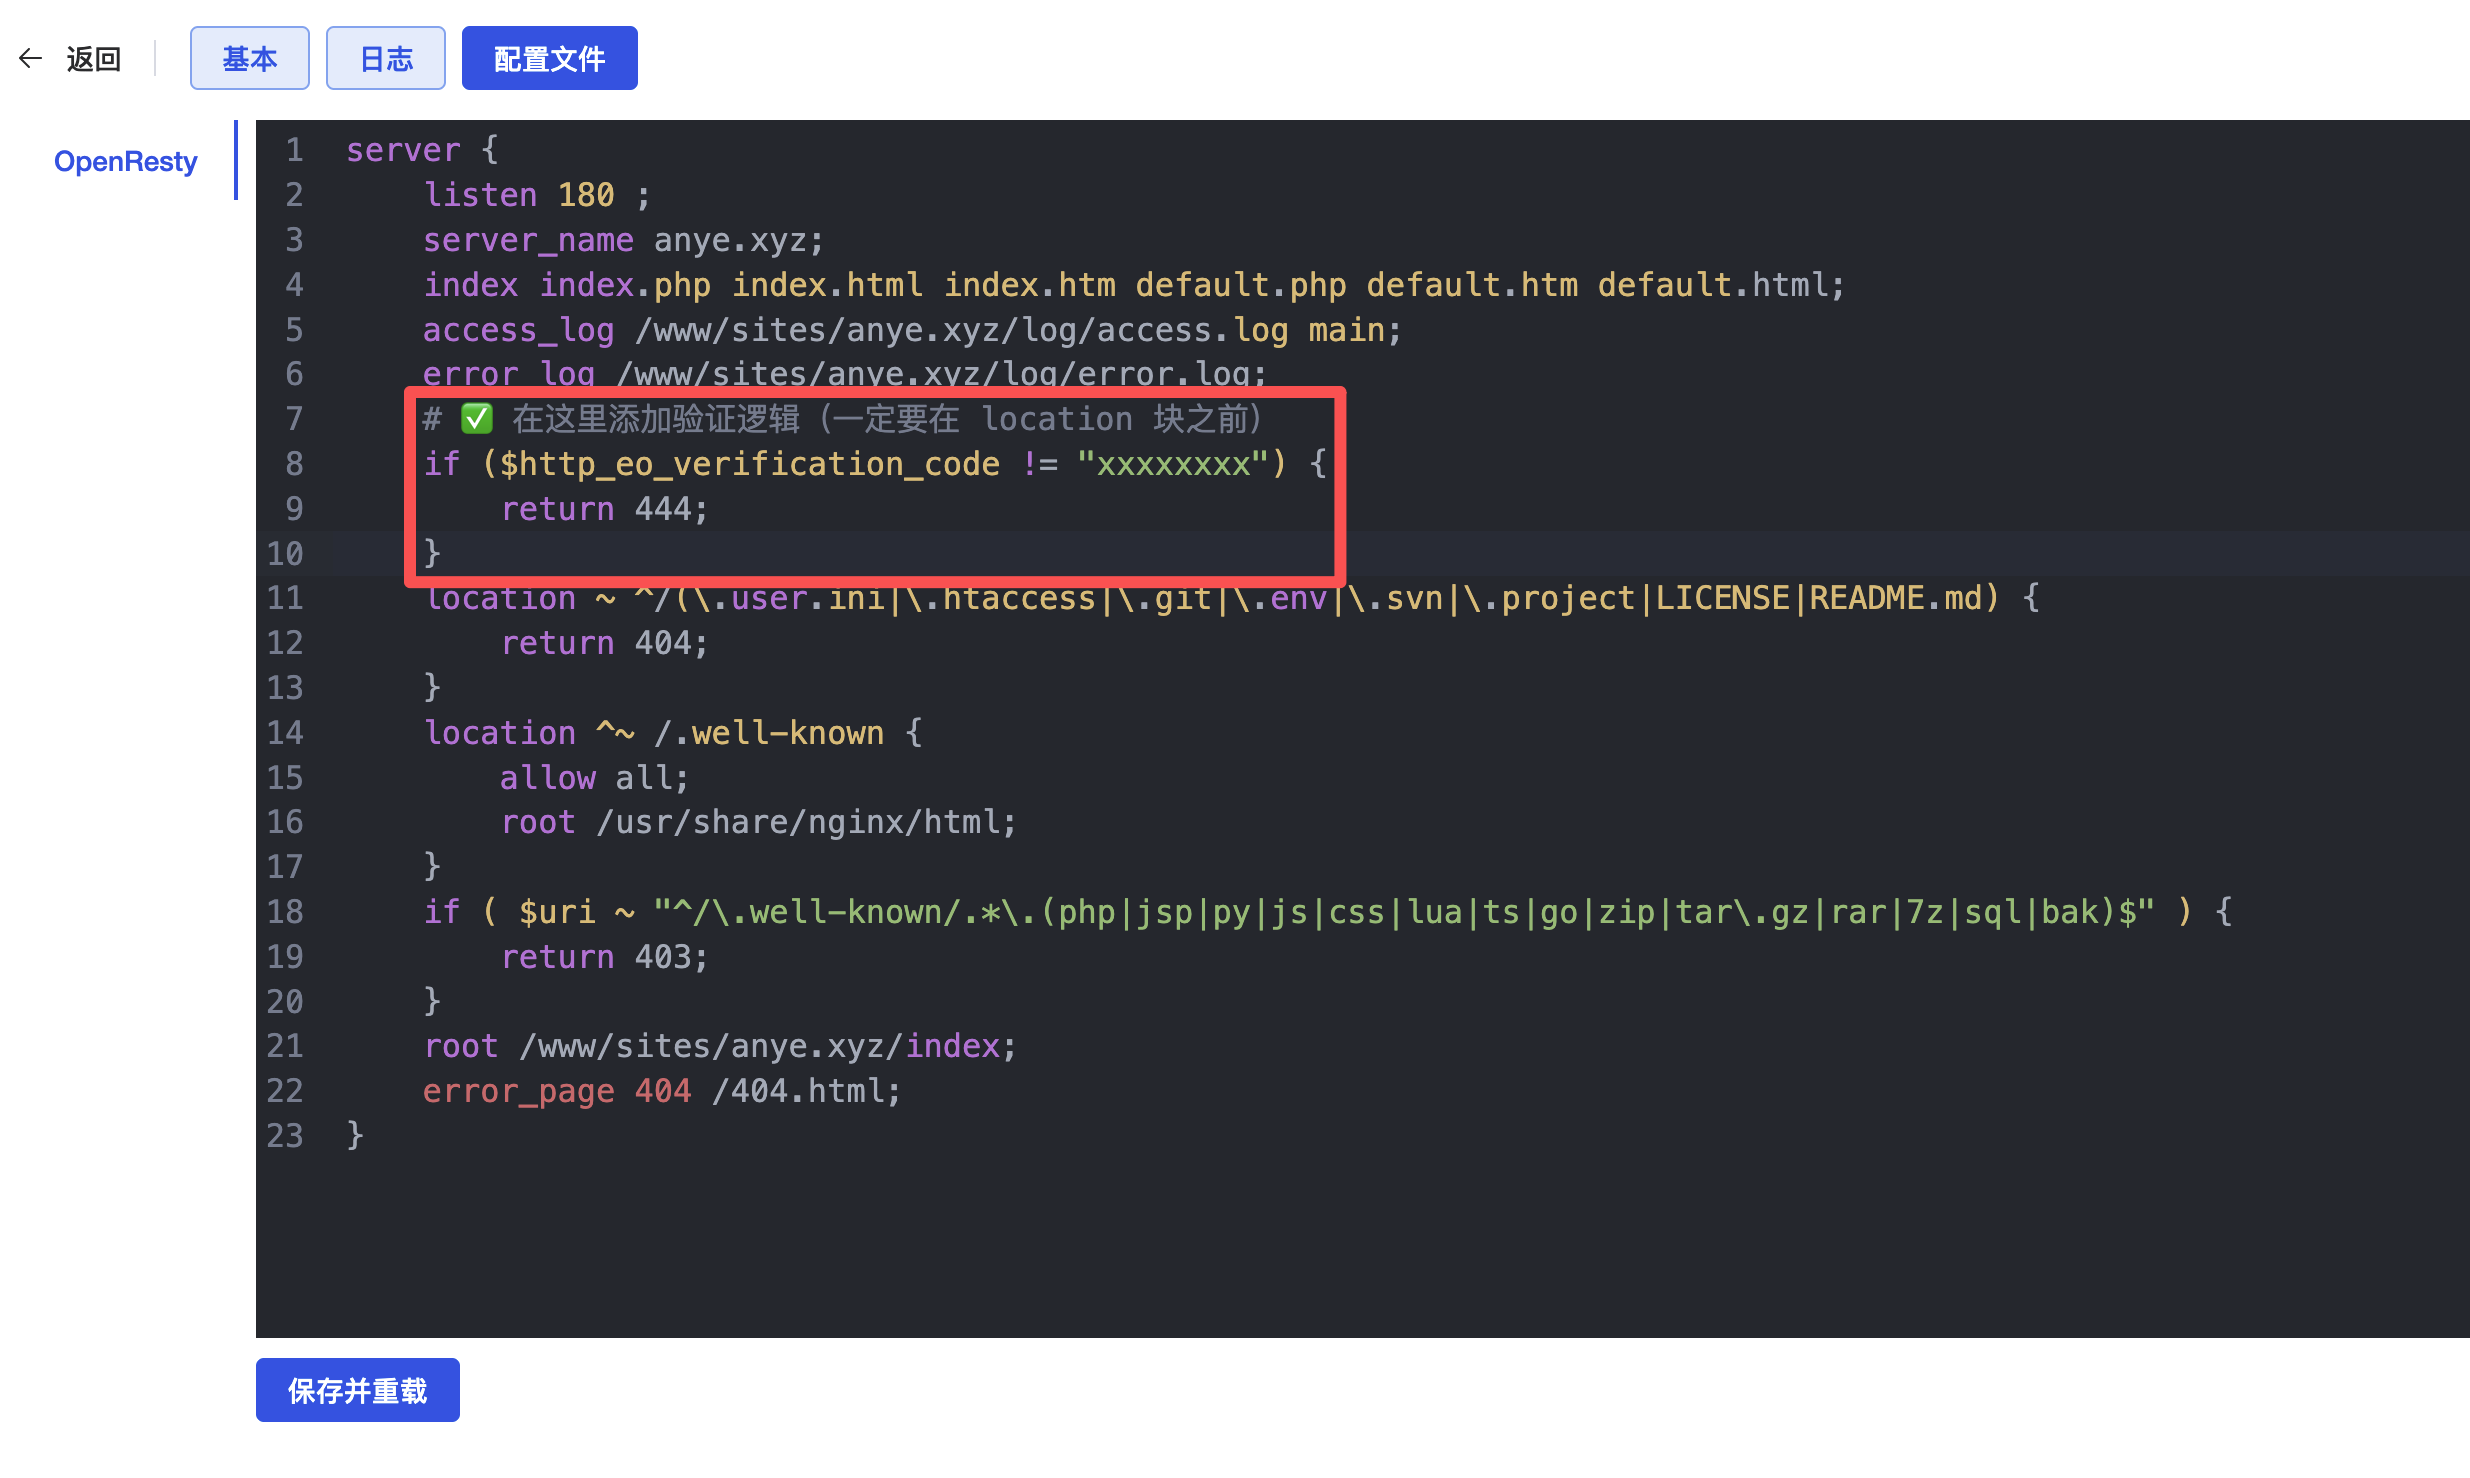Image resolution: width=2470 pixels, height=1478 pixels.
Task: Switch to the 基本 tab
Action: point(249,59)
